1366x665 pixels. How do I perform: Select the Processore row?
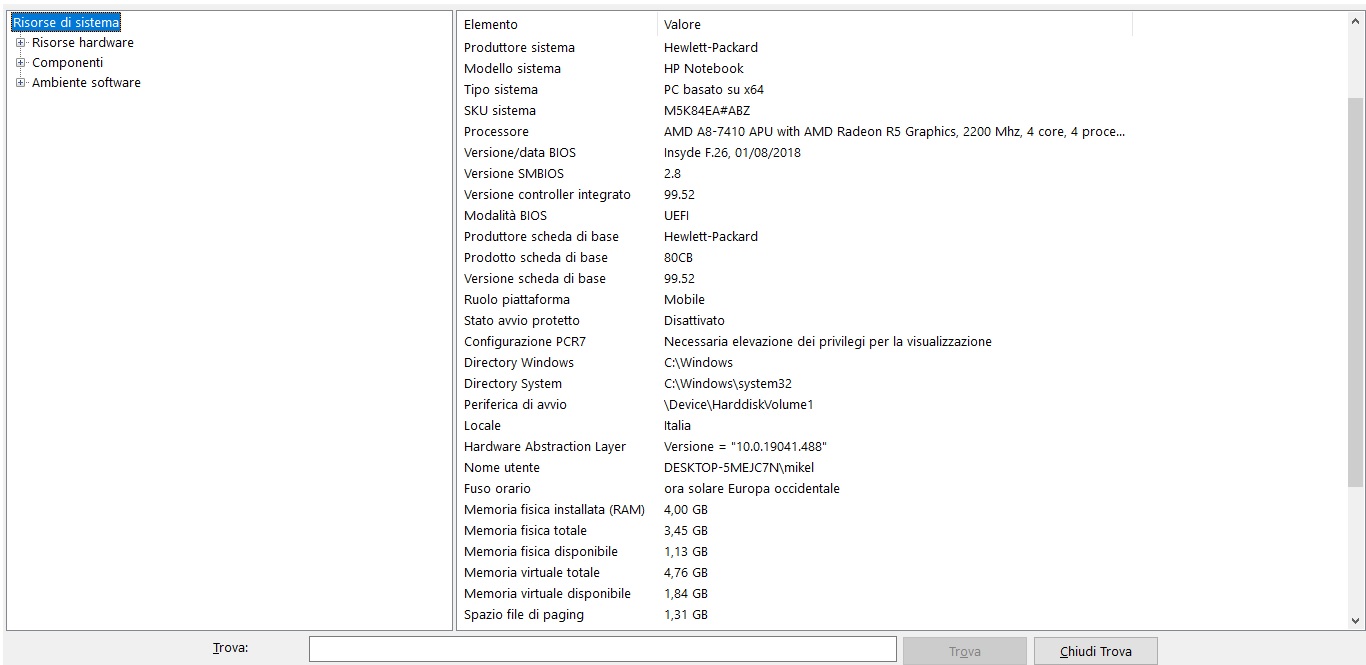tap(795, 131)
